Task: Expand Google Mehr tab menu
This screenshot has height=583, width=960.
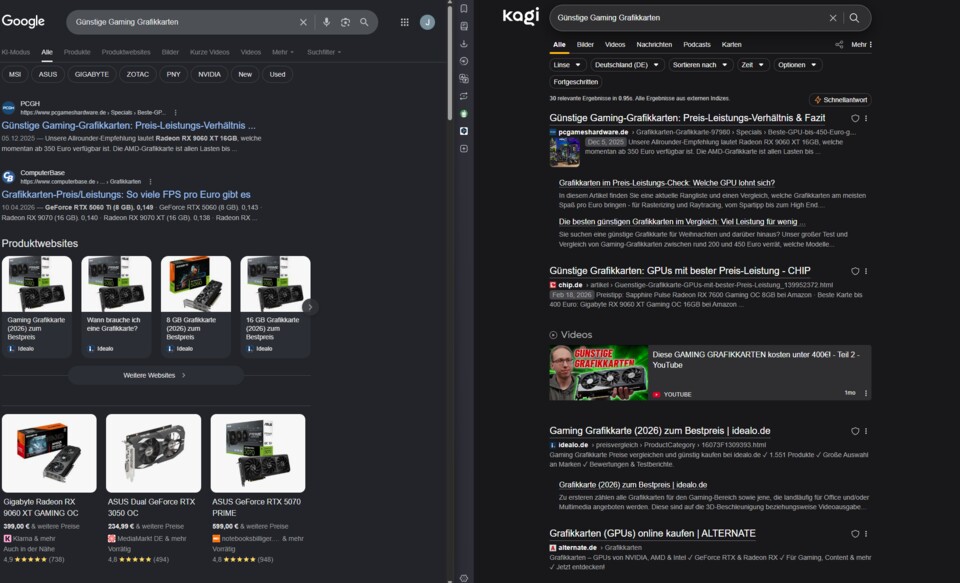Action: coord(283,52)
